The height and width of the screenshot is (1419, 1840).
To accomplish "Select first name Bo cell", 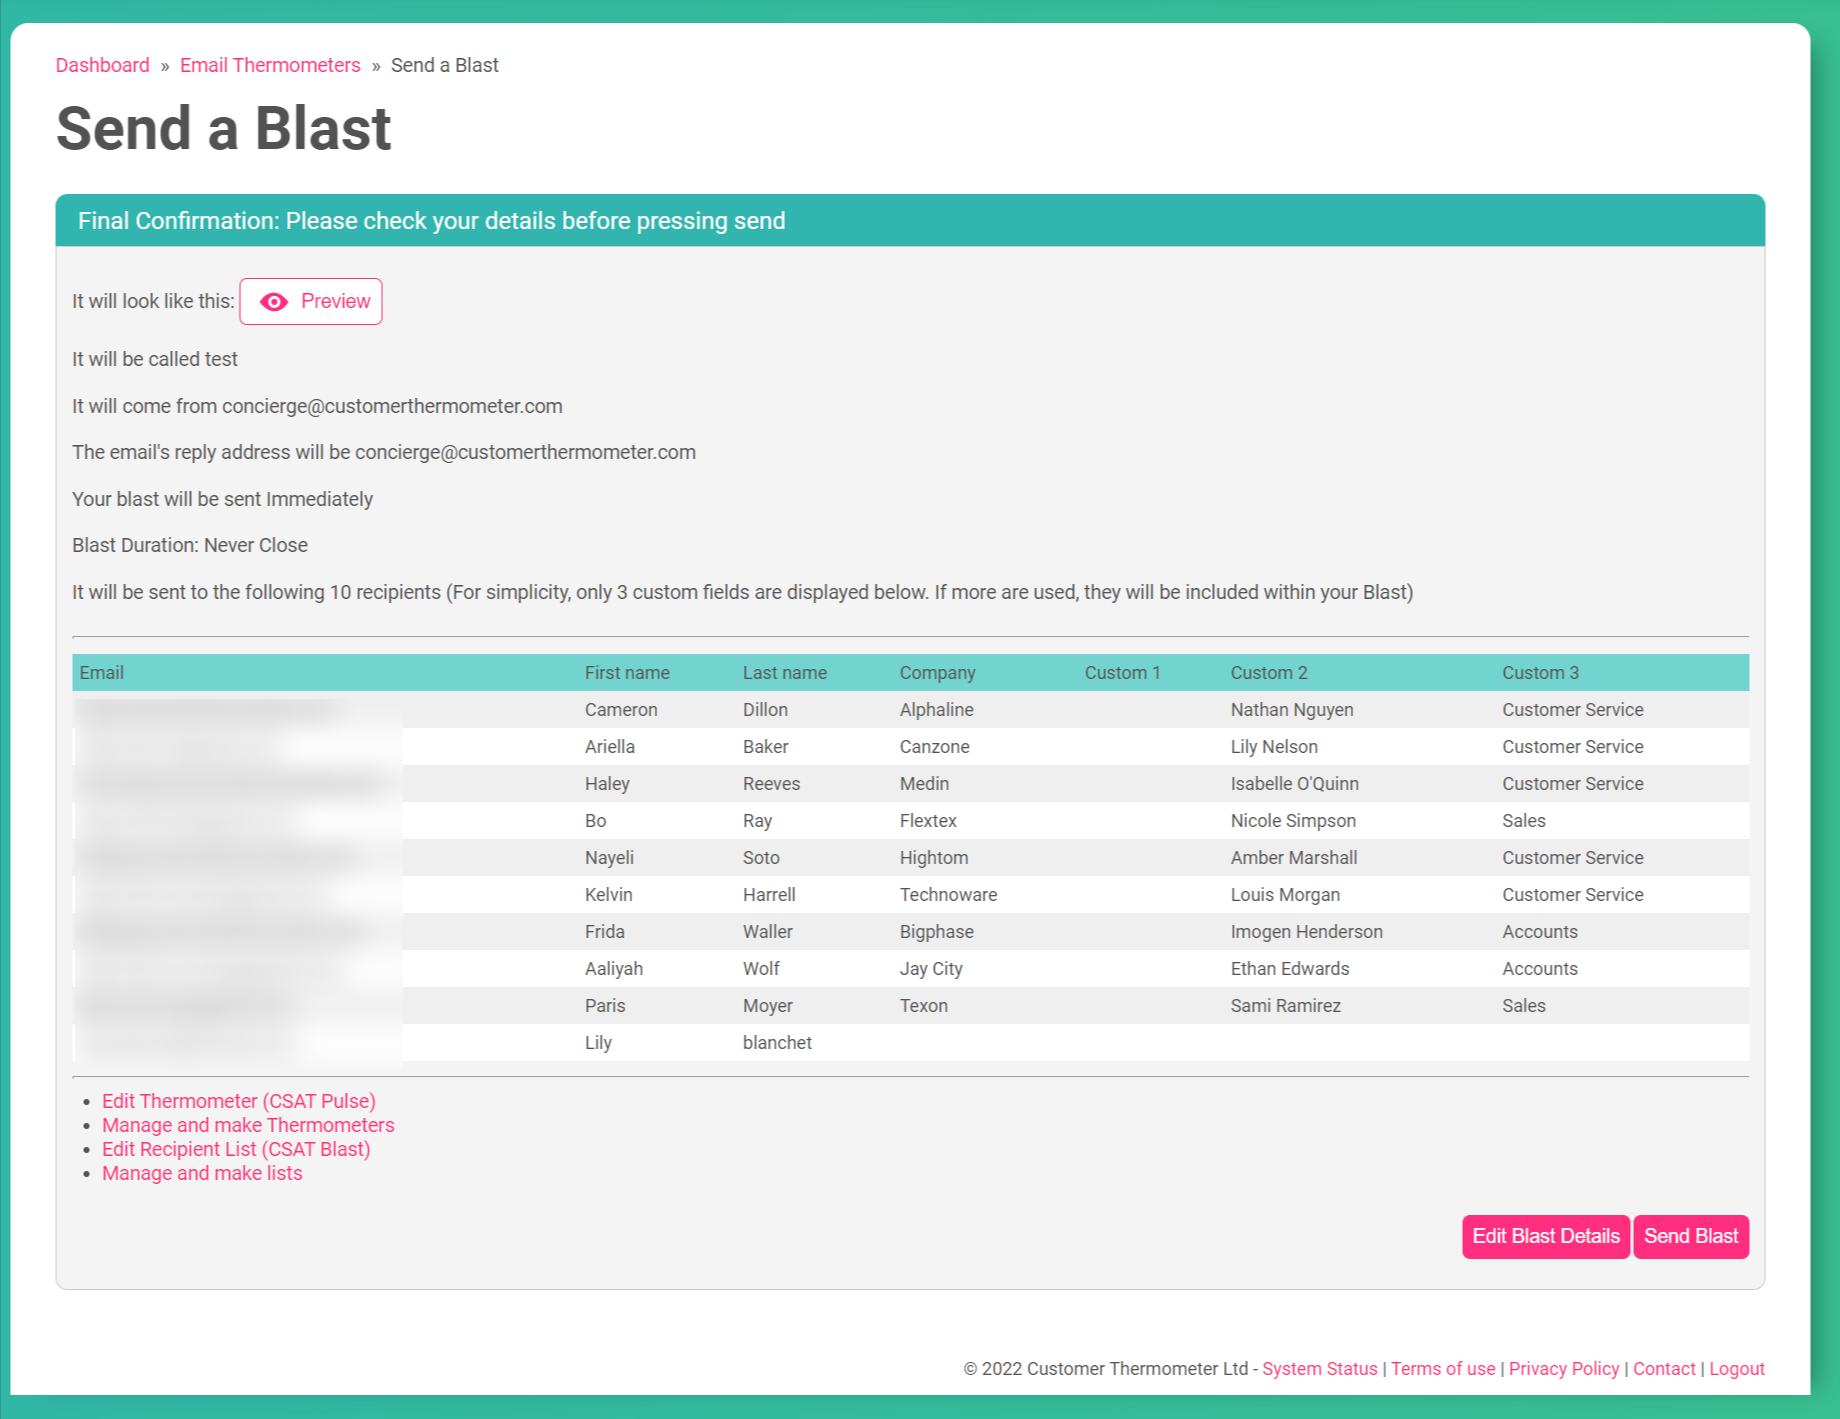I will click(595, 821).
